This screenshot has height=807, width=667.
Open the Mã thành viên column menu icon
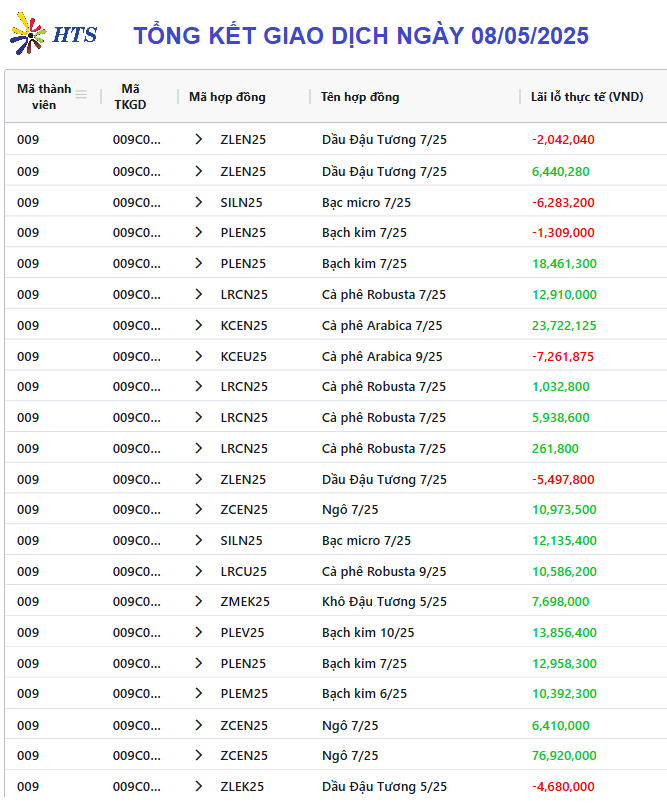pyautogui.click(x=81, y=95)
